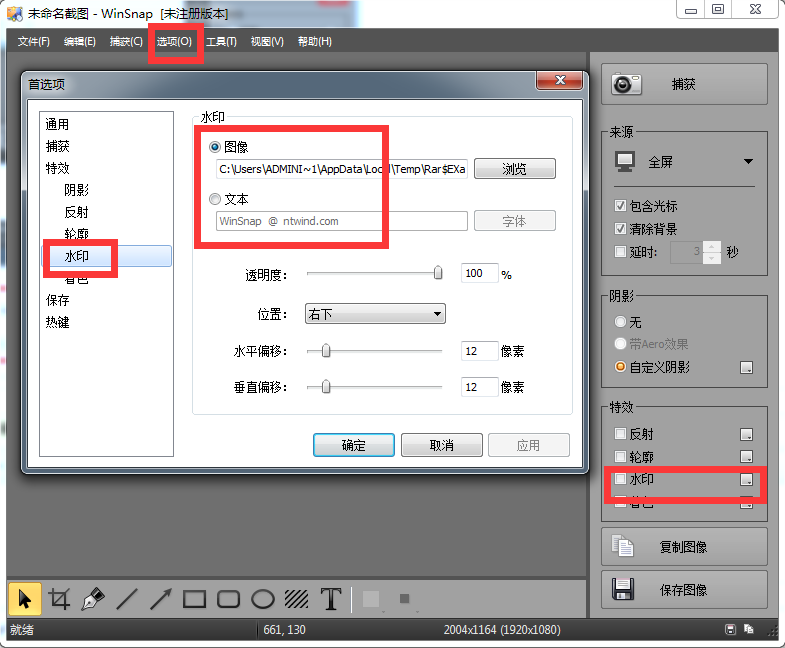This screenshot has height=648, width=785.
Task: Click the 确定 OK button
Action: (x=353, y=445)
